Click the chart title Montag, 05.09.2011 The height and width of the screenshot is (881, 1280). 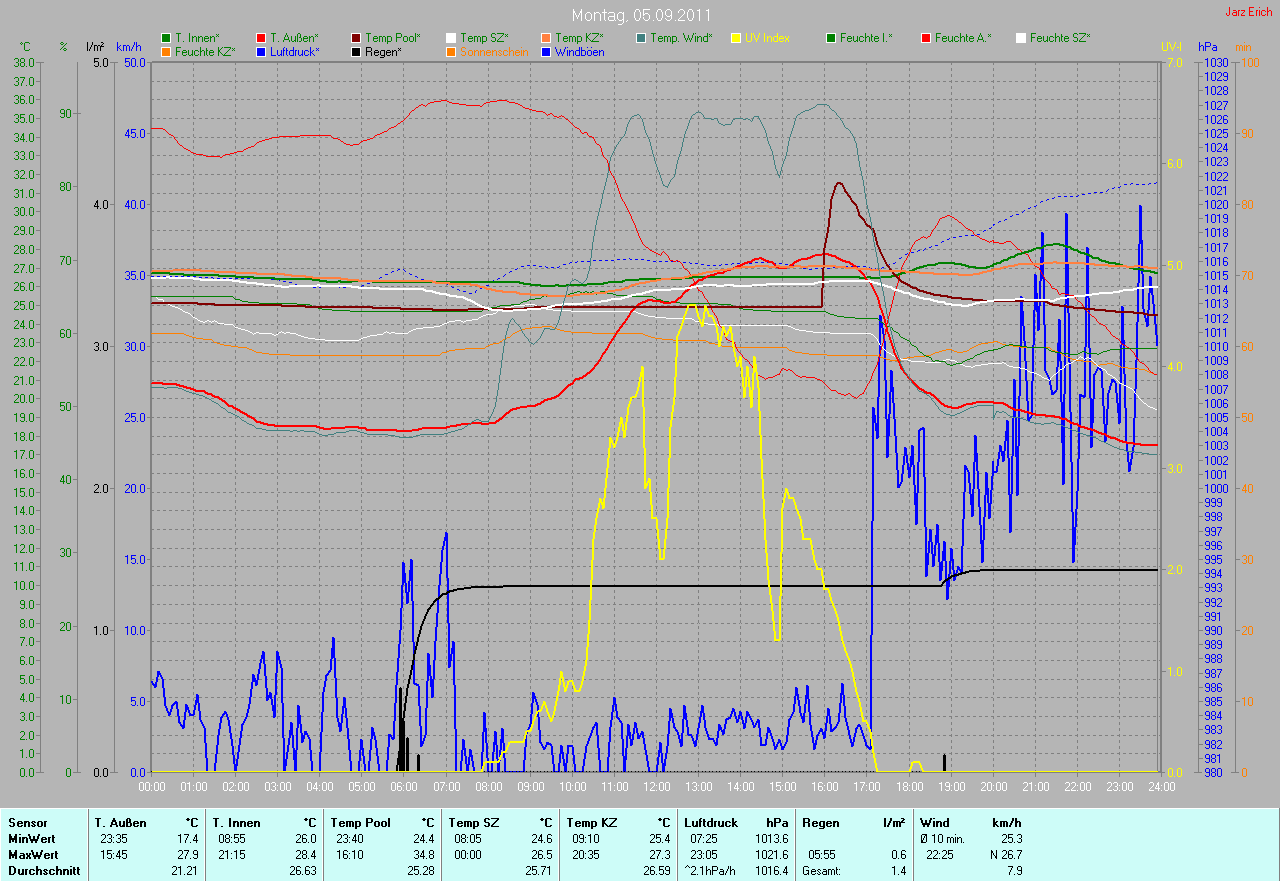tap(640, 15)
